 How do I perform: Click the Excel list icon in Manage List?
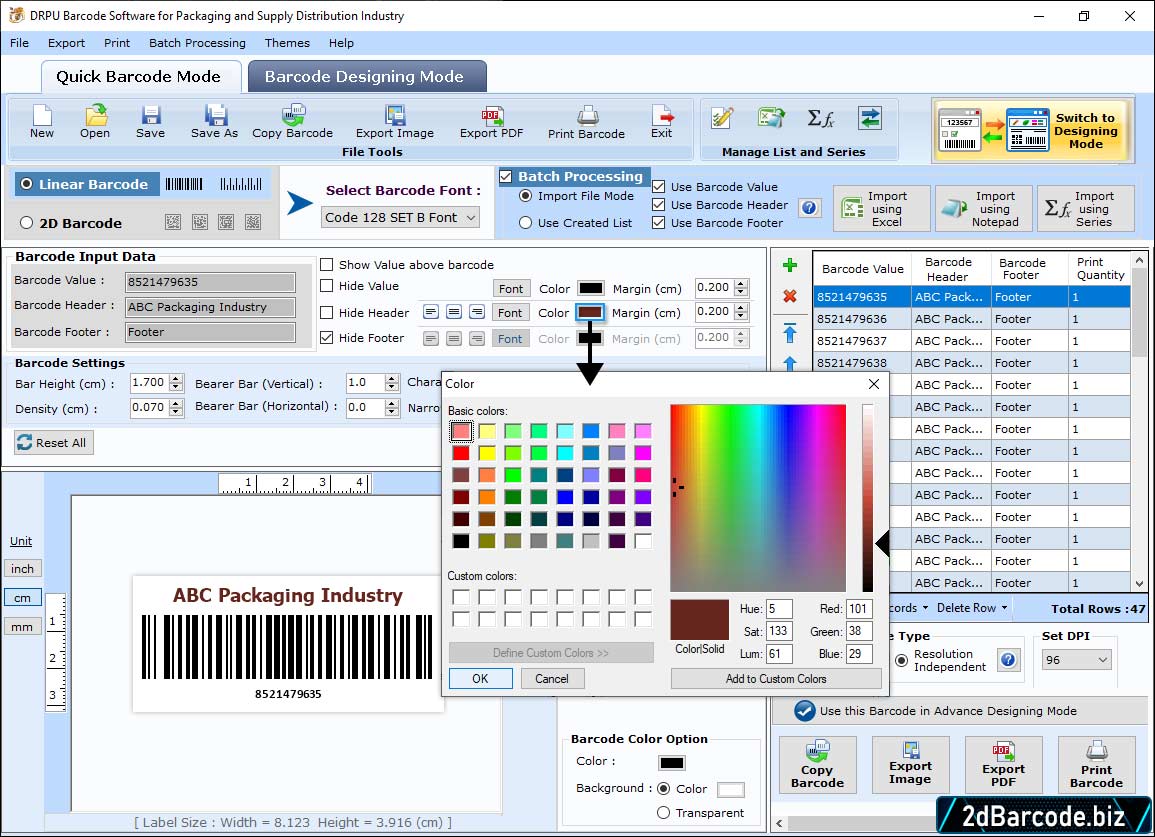coord(770,118)
